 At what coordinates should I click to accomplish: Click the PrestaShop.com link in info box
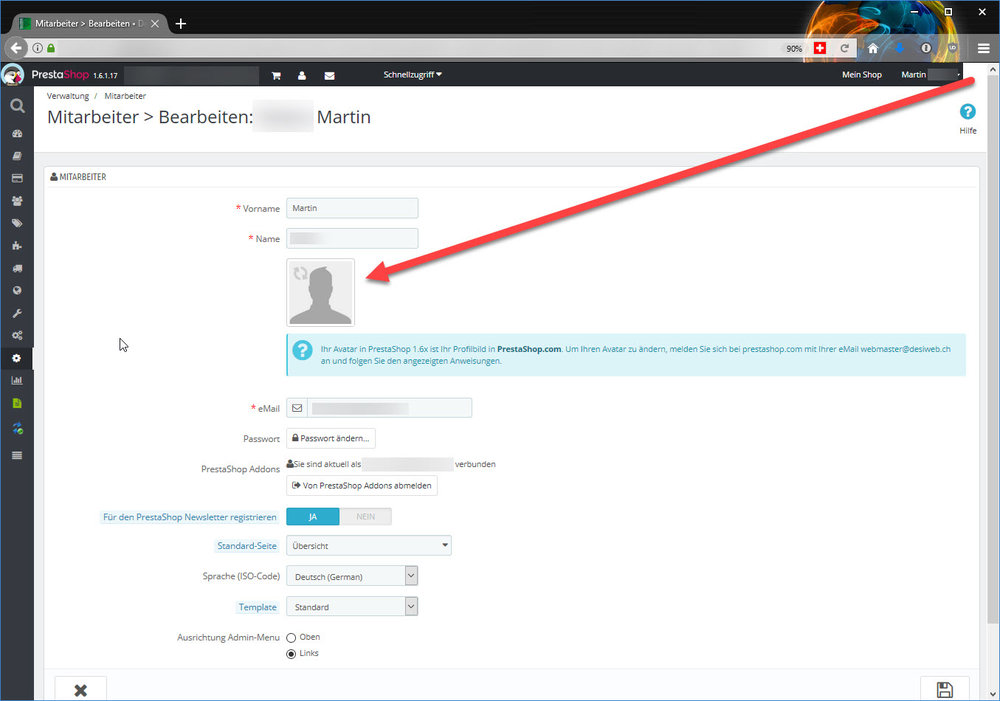(529, 349)
